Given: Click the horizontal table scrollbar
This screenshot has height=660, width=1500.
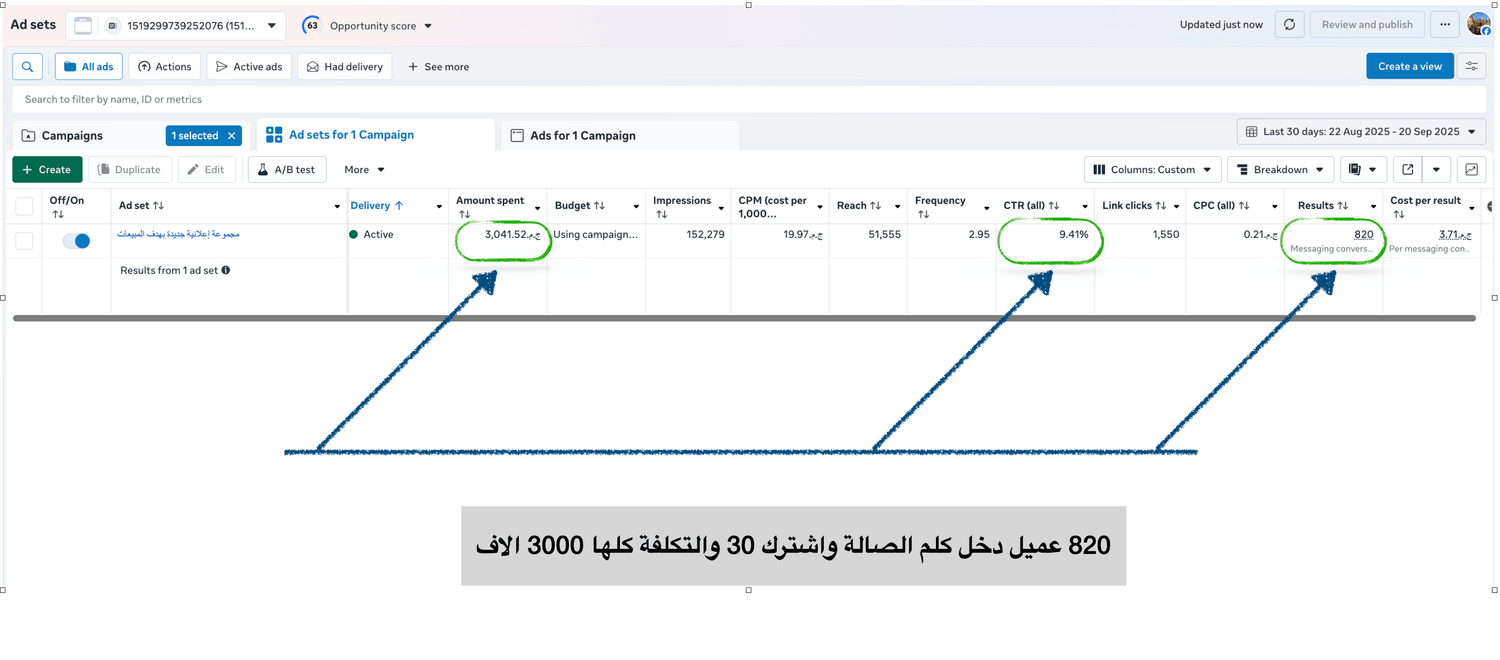Looking at the screenshot, I should click(744, 318).
